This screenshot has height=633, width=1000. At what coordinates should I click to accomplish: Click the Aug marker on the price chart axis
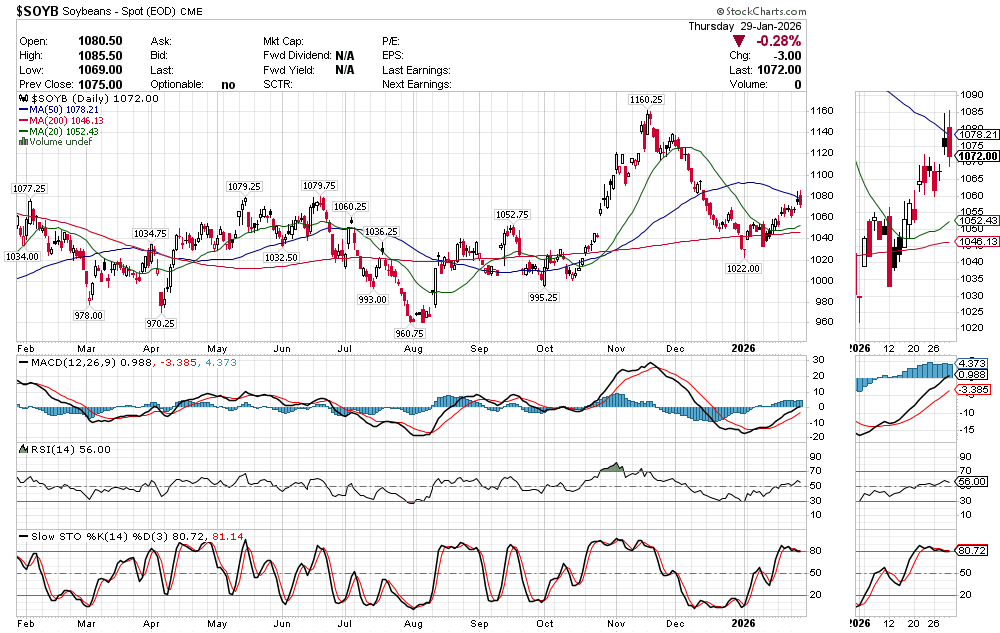(412, 349)
